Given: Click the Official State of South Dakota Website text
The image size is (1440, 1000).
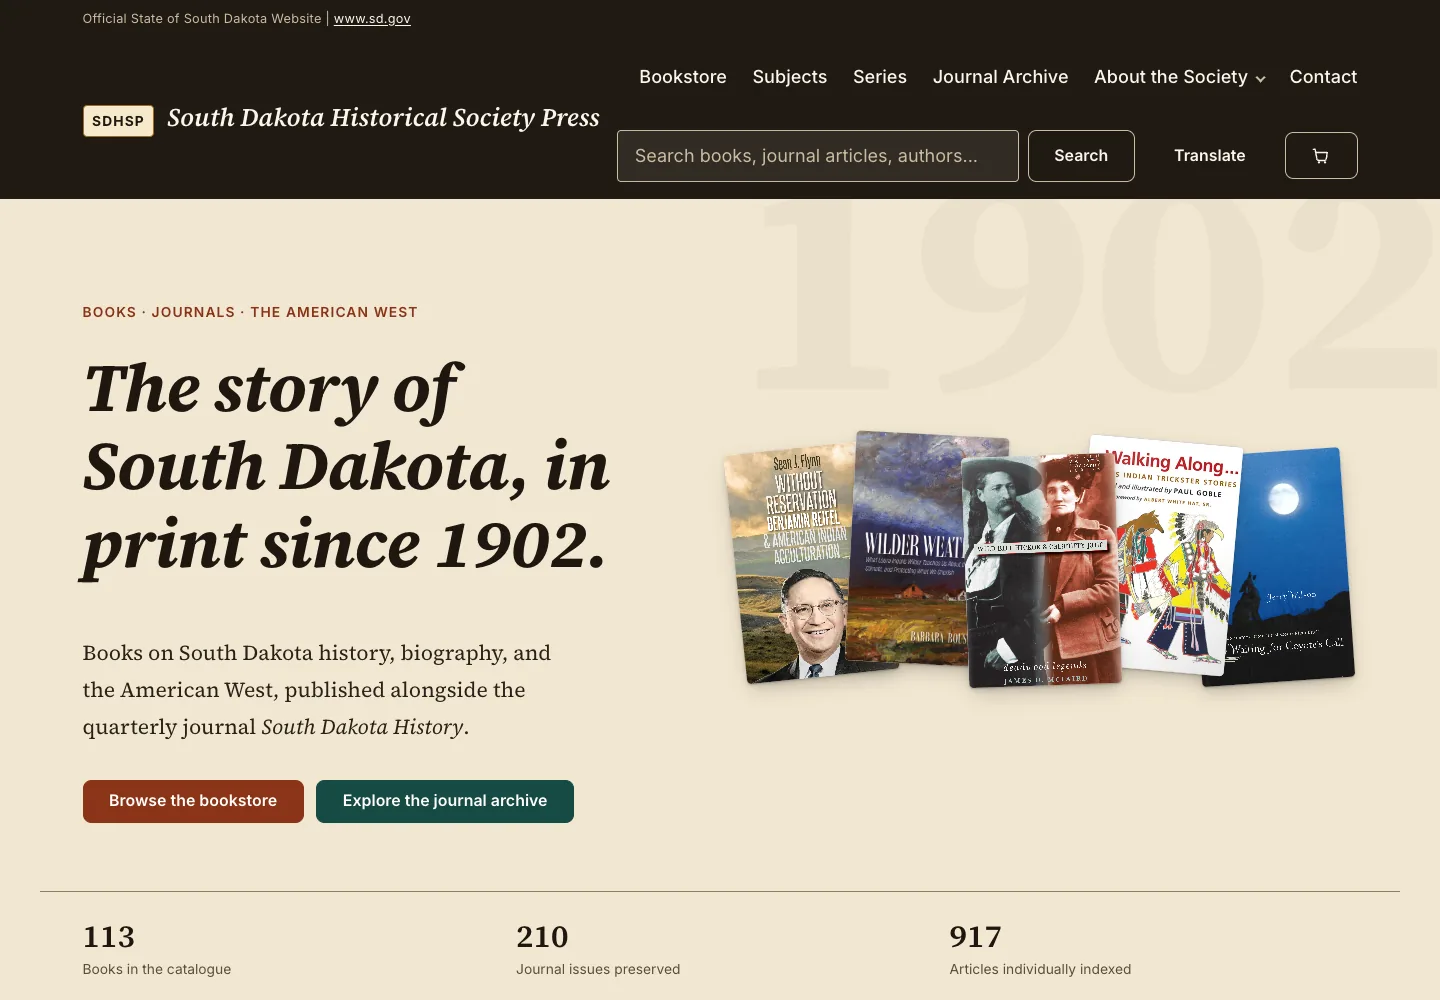Looking at the screenshot, I should [x=202, y=19].
